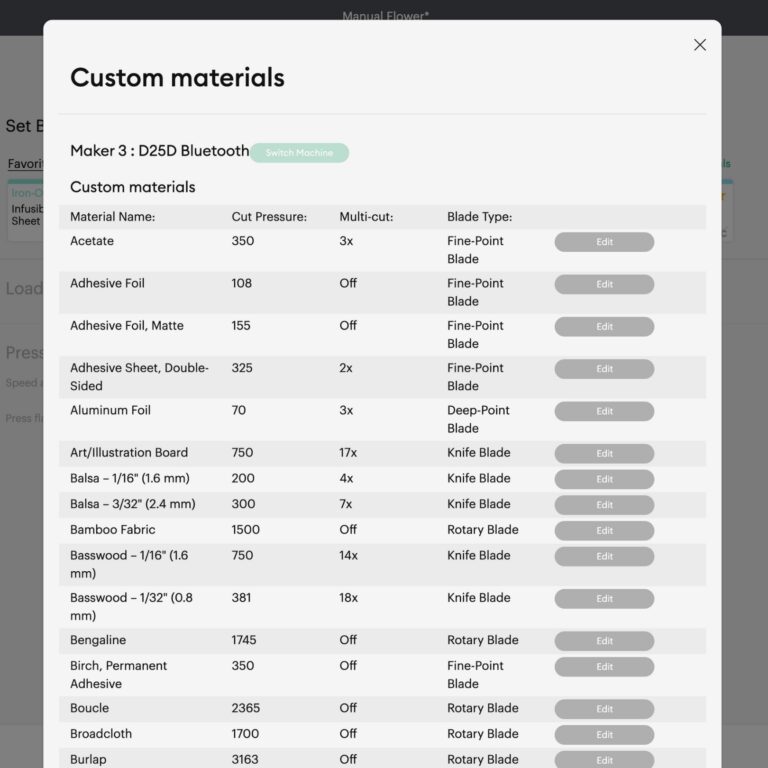Screen dimensions: 768x768
Task: Open Edit for Aluminum Foil
Action: point(604,411)
